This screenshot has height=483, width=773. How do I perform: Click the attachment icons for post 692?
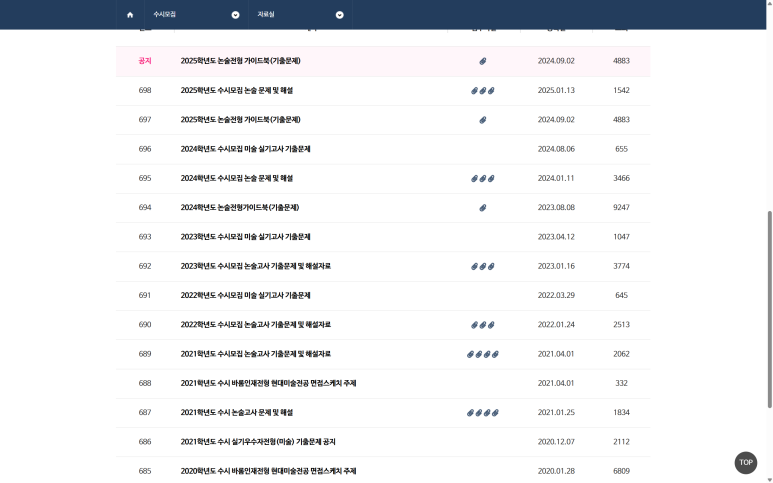tap(483, 266)
